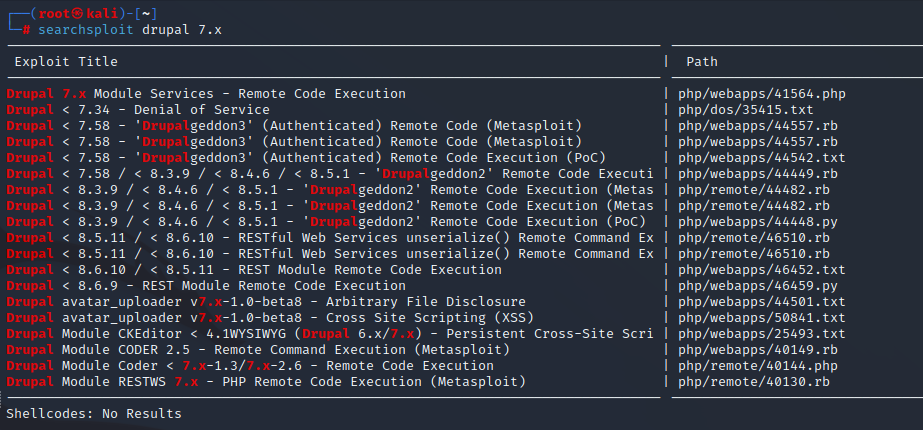
Task: Select the path 'php/webapps/44542.txt'
Action: (762, 158)
